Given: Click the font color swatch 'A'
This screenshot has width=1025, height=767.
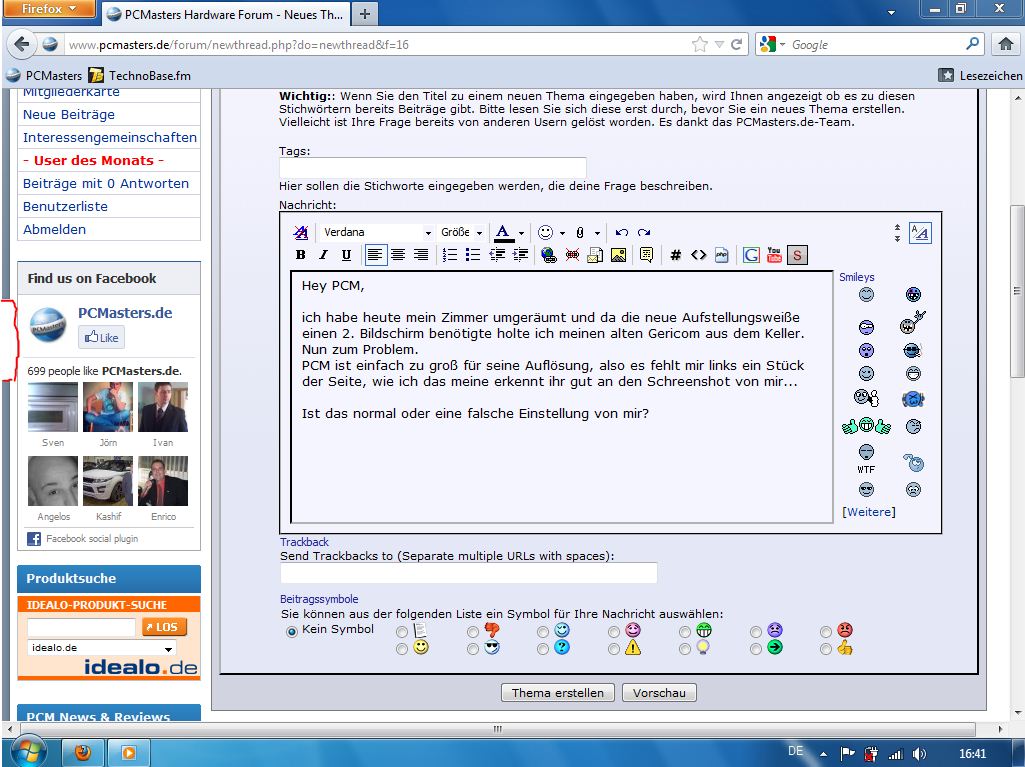Looking at the screenshot, I should tap(503, 232).
